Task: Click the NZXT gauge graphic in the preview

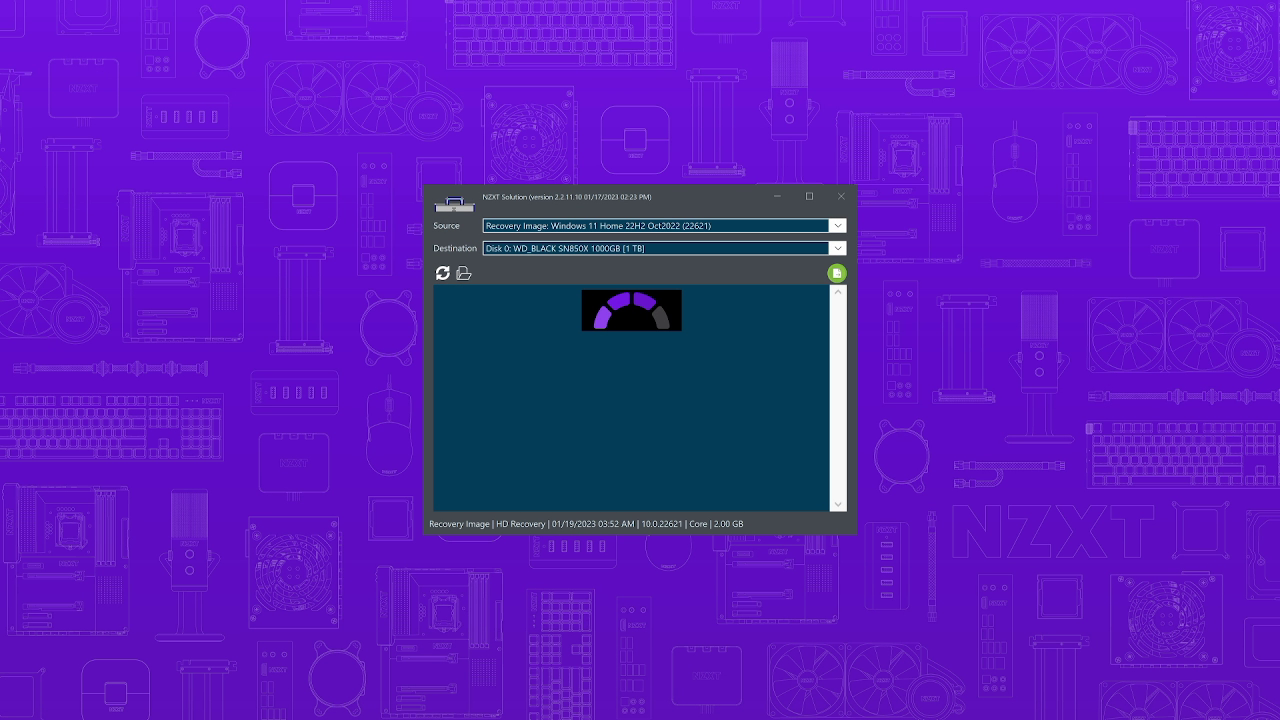Action: tap(631, 310)
